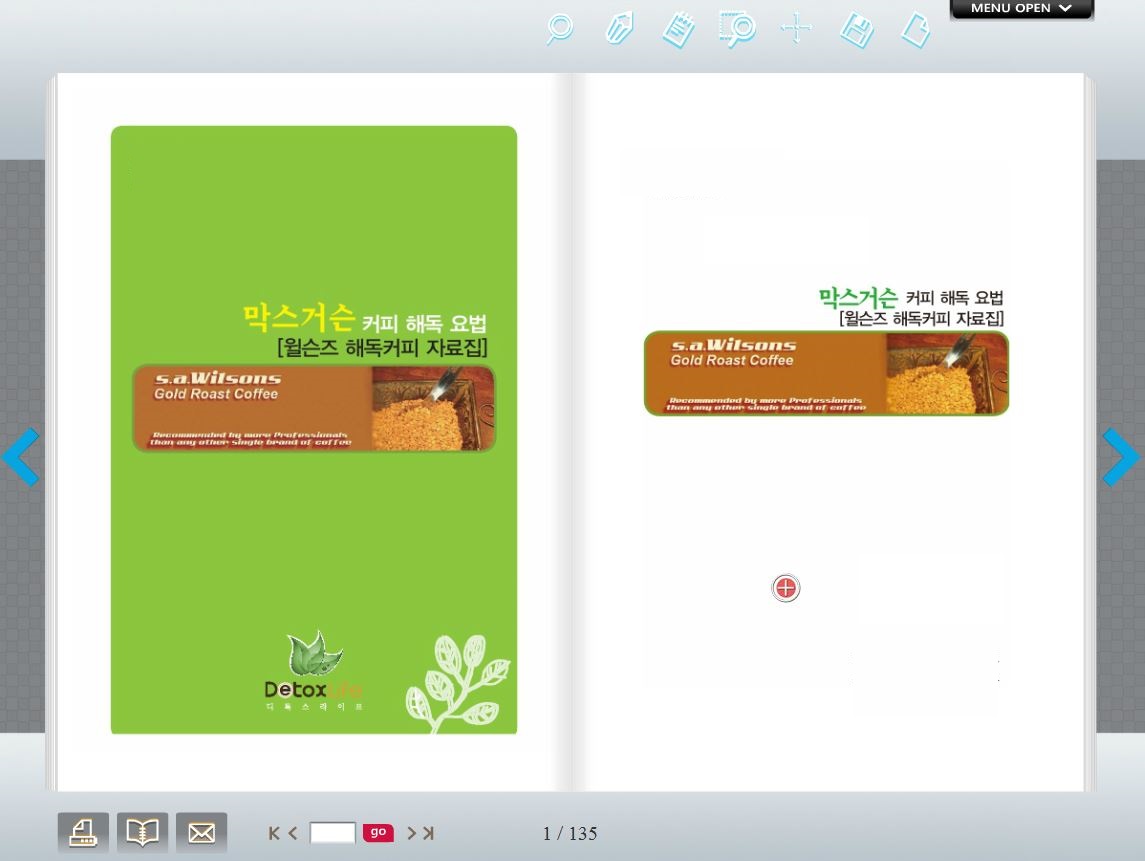Click the page number input field
The image size is (1145, 861).
click(x=332, y=833)
